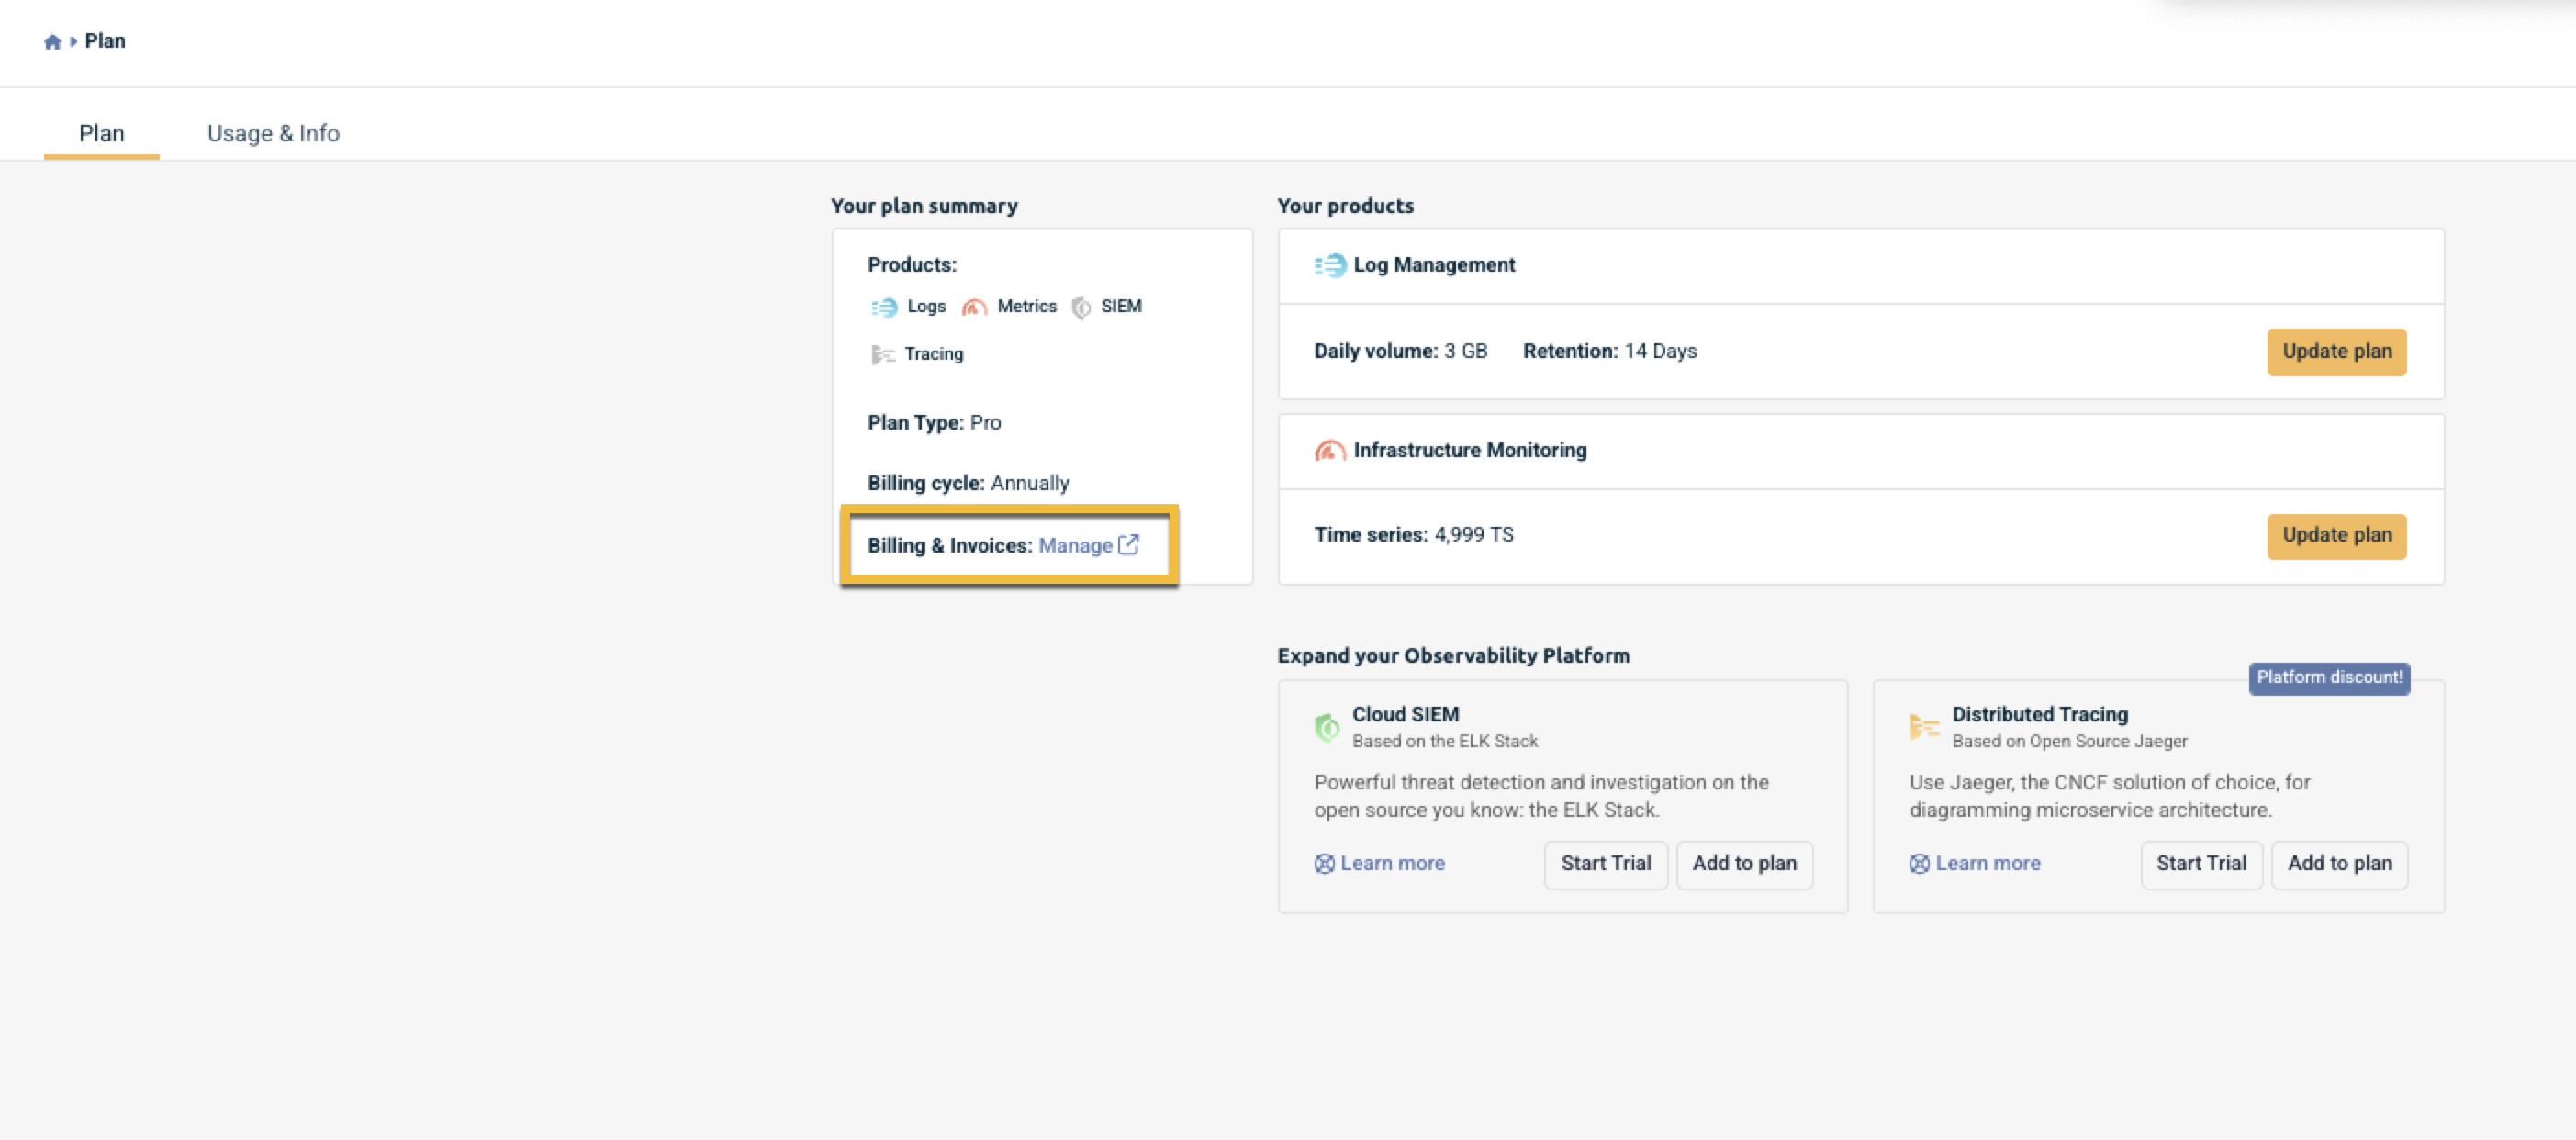This screenshot has width=2576, height=1140.
Task: Click the Platform discount! badge
Action: point(2329,677)
